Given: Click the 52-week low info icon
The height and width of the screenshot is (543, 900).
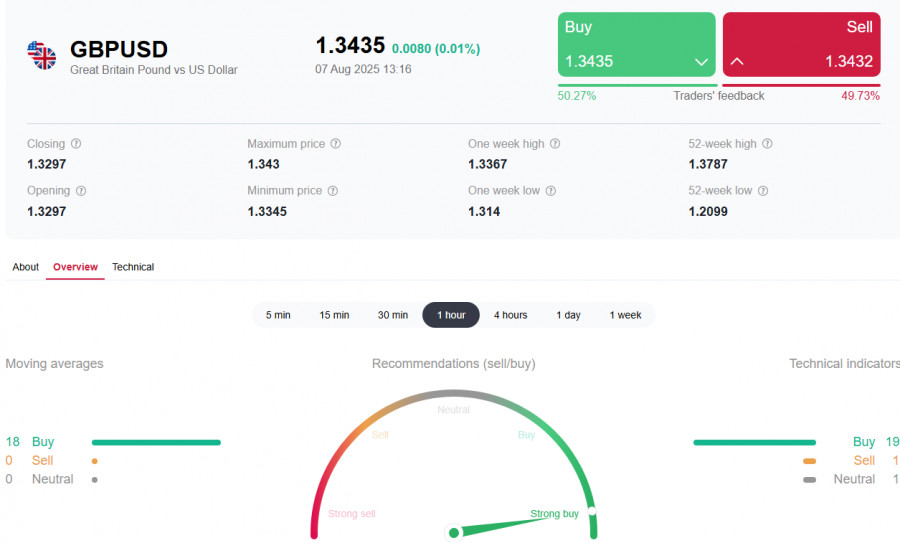Looking at the screenshot, I should (x=763, y=191).
